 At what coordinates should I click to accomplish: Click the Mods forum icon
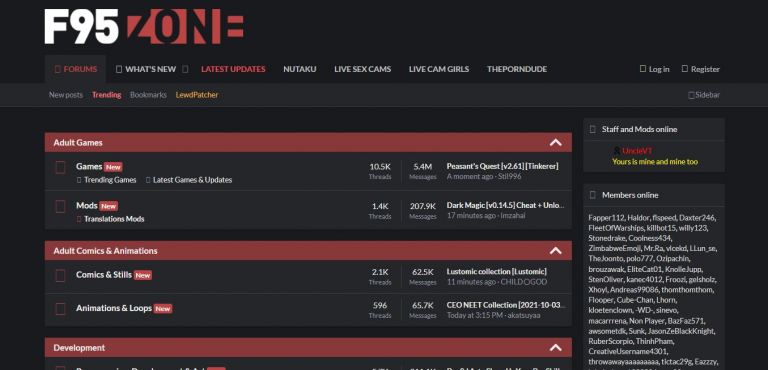click(60, 206)
